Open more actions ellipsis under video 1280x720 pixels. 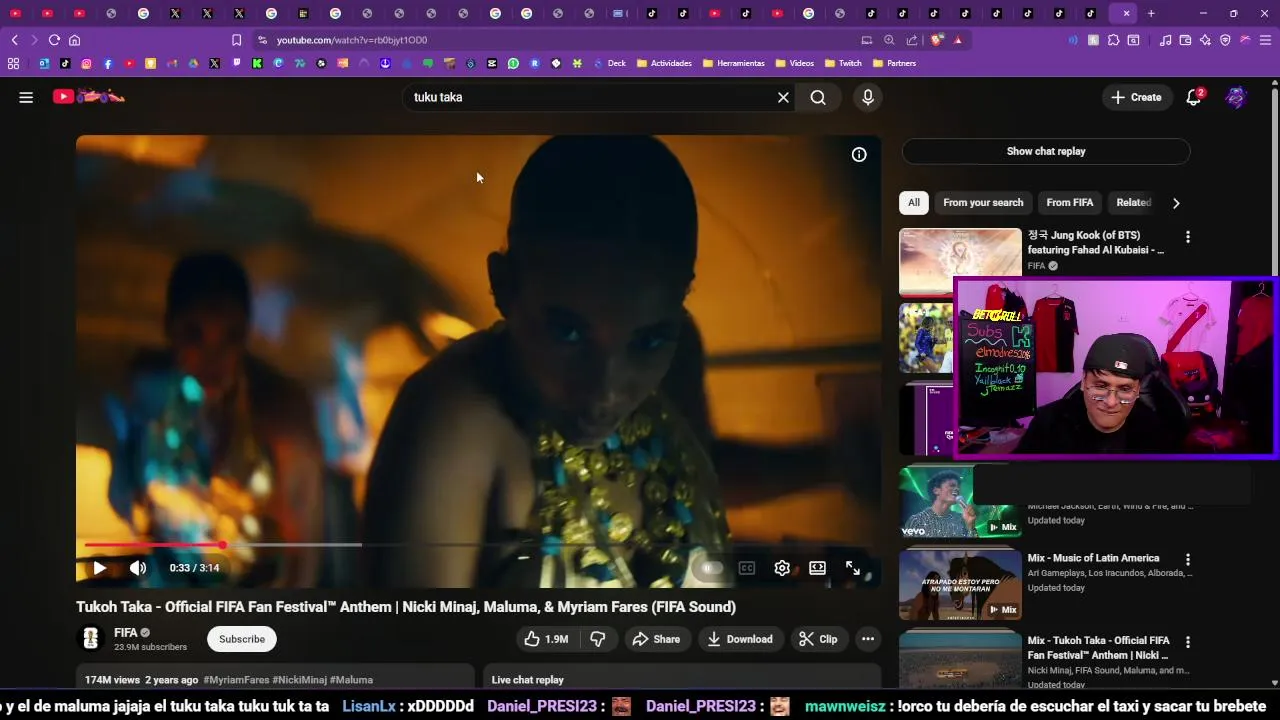[x=868, y=639]
